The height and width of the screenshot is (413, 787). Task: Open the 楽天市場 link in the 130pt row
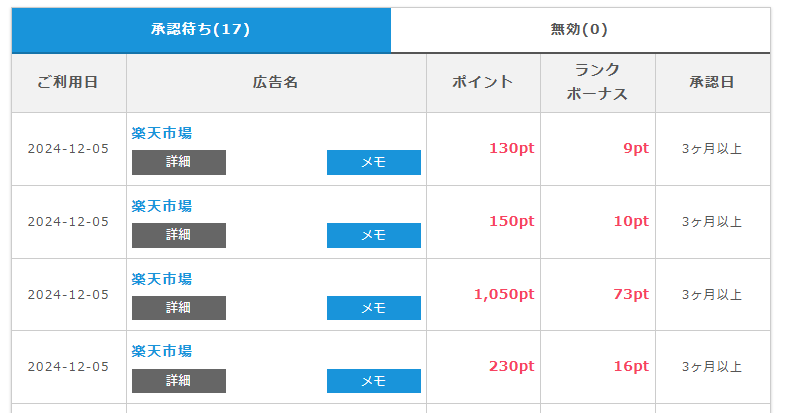tap(162, 133)
